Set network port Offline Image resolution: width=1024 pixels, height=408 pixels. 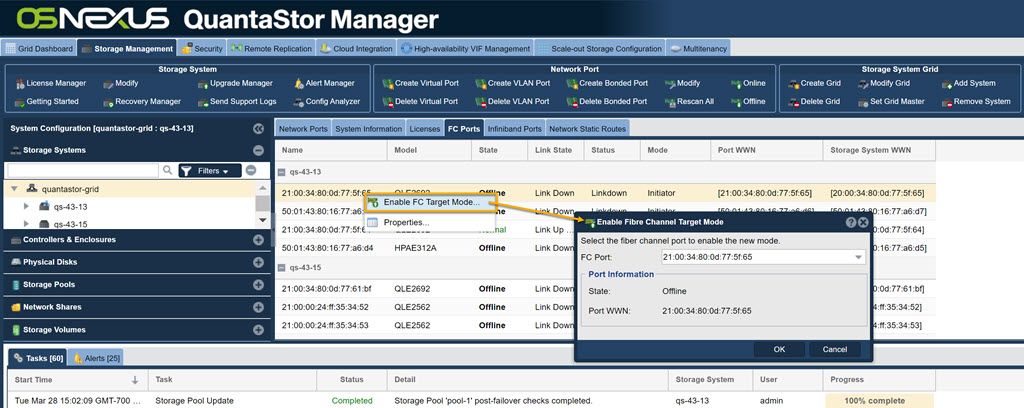(748, 102)
